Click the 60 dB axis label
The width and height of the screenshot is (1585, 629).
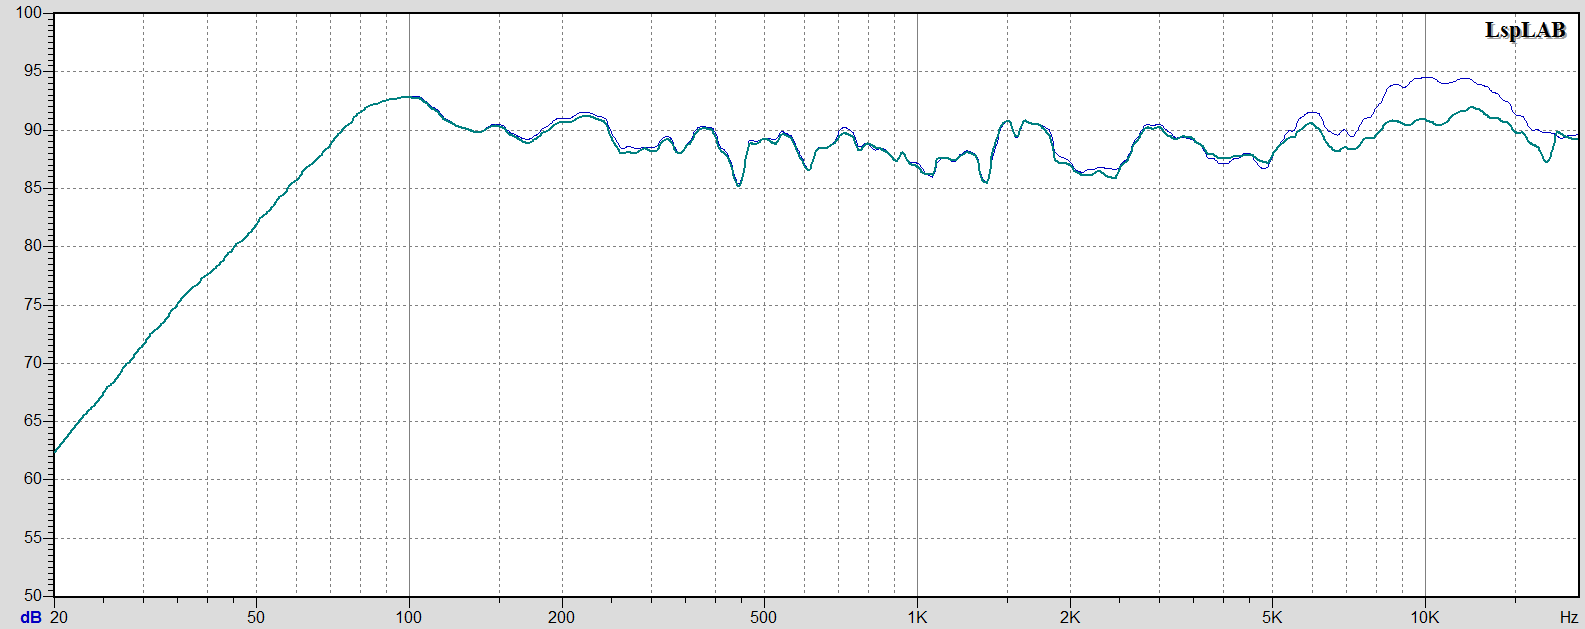(33, 479)
